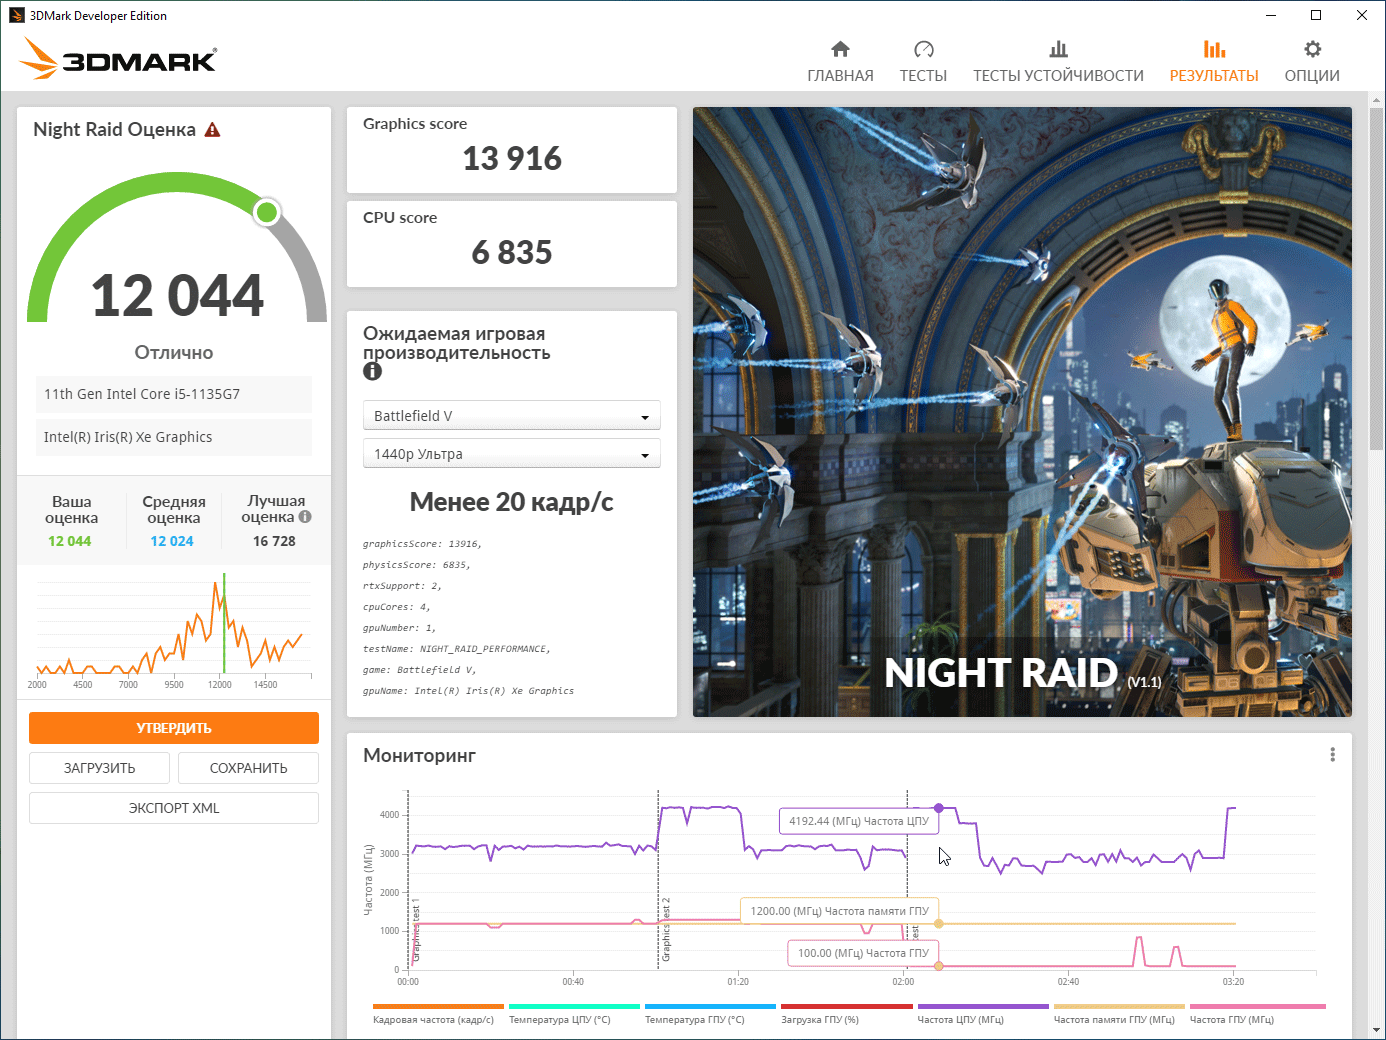Click the Intel(R) Iris(R) Xe Graphics field
Screen dimensions: 1386x1040
point(174,437)
